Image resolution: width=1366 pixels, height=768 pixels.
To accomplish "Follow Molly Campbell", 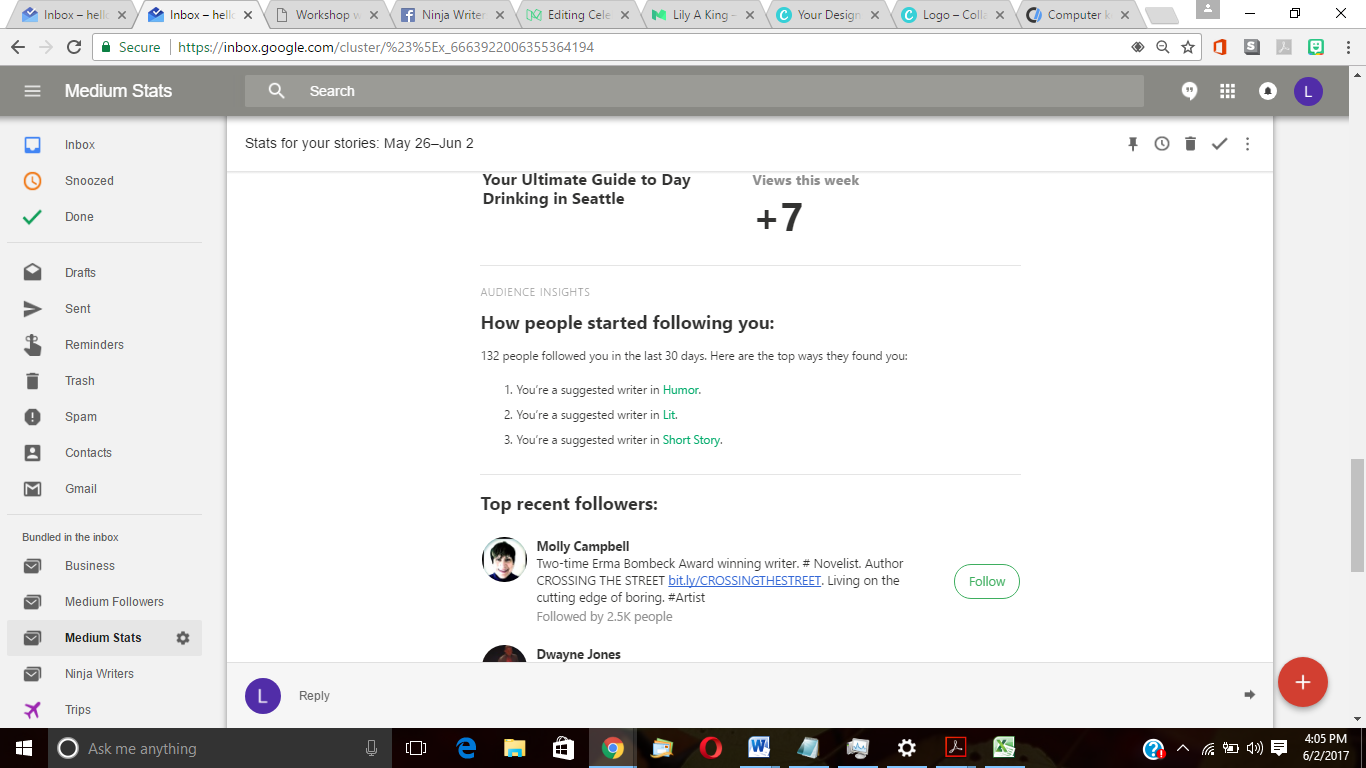I will pyautogui.click(x=987, y=582).
